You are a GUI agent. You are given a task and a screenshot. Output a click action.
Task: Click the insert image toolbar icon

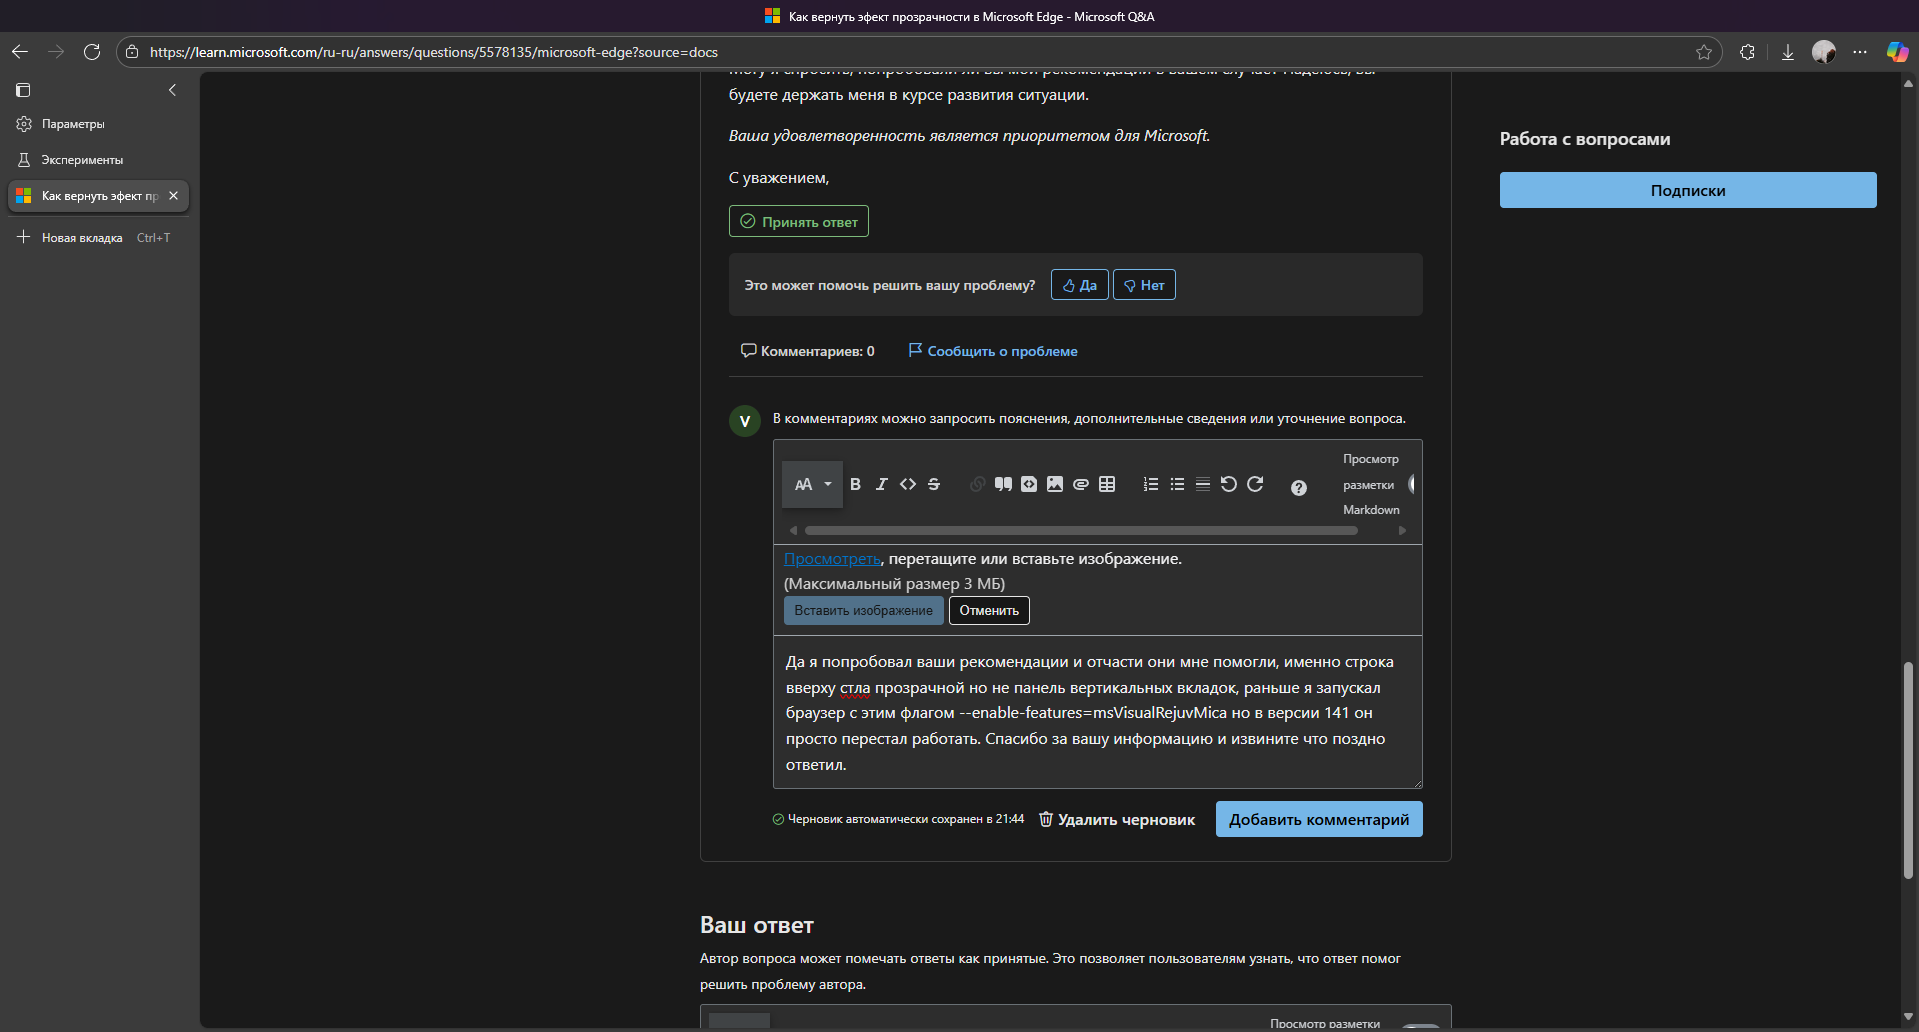tap(1055, 485)
